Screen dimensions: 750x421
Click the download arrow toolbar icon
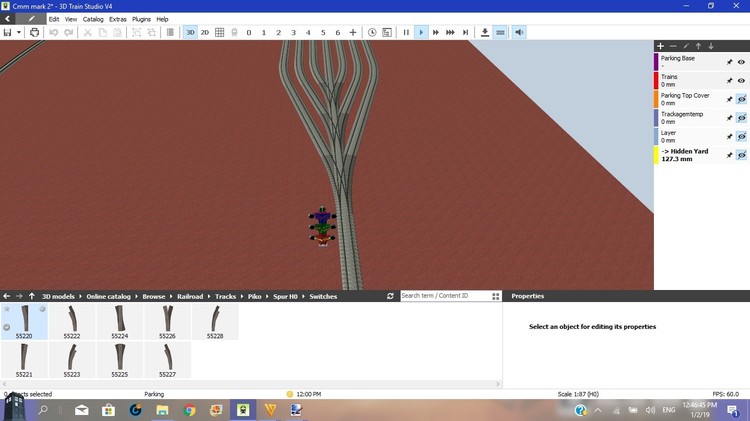485,33
